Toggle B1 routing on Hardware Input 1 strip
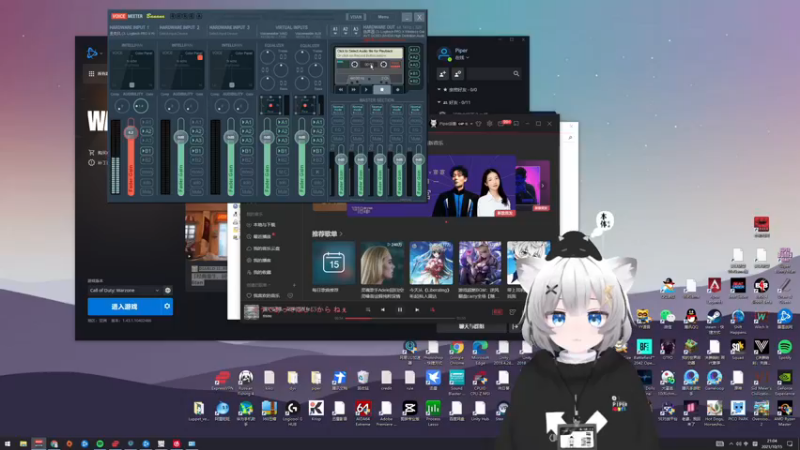 point(147,151)
